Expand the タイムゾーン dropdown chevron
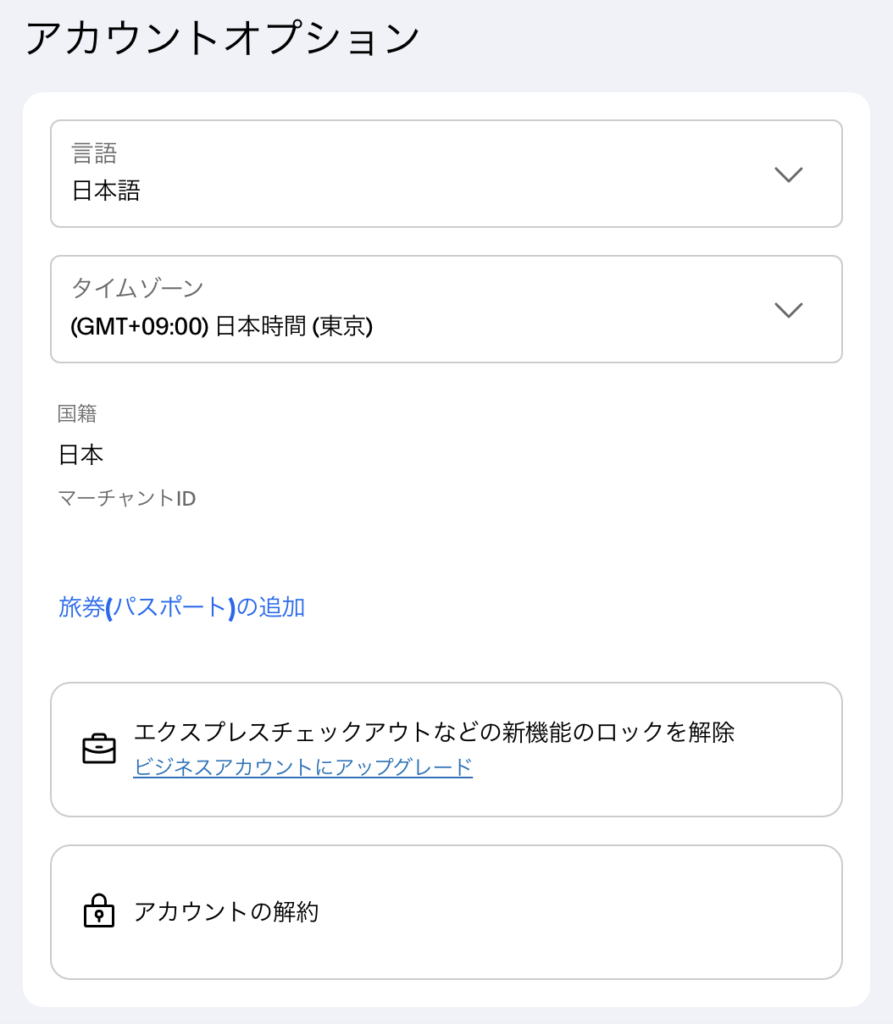 click(789, 309)
